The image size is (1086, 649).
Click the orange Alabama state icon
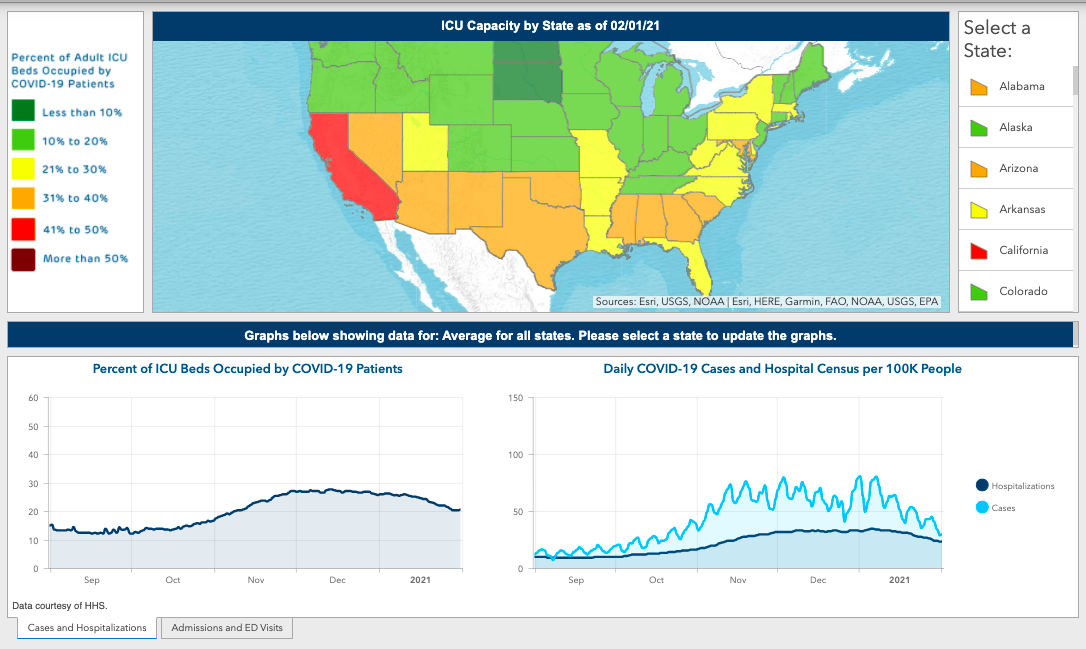pyautogui.click(x=979, y=87)
